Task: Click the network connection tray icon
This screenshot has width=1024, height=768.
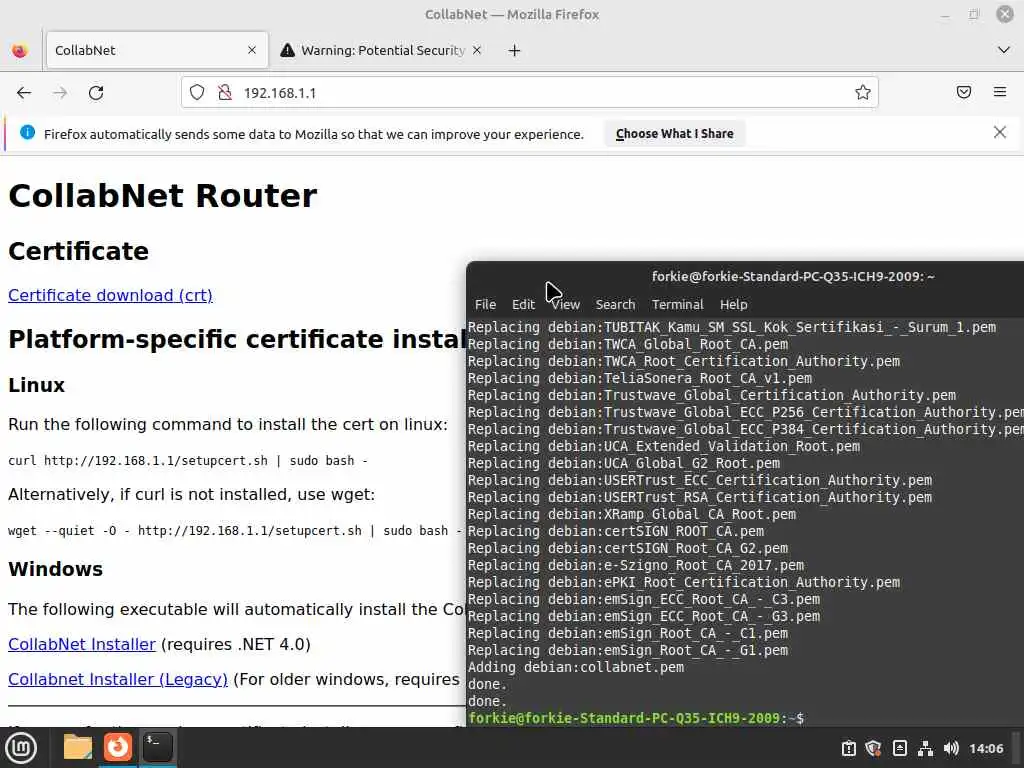Action: coord(925,748)
